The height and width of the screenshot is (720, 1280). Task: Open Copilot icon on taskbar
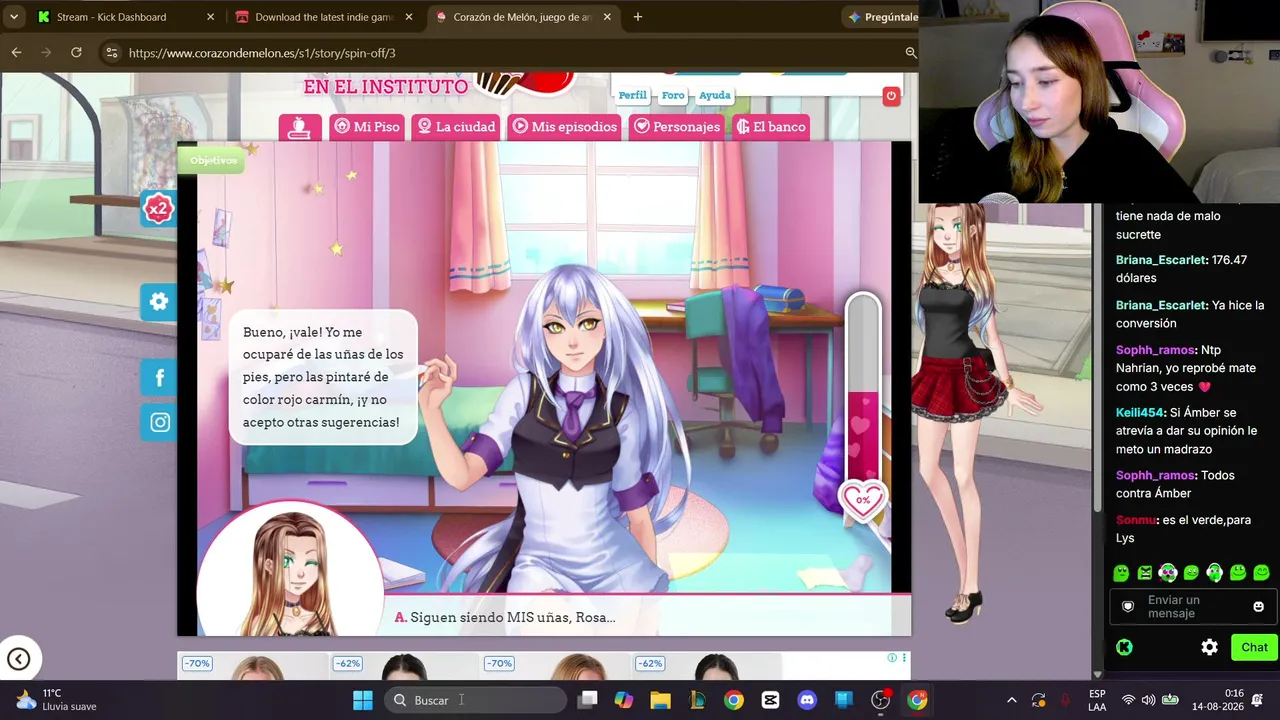(624, 700)
